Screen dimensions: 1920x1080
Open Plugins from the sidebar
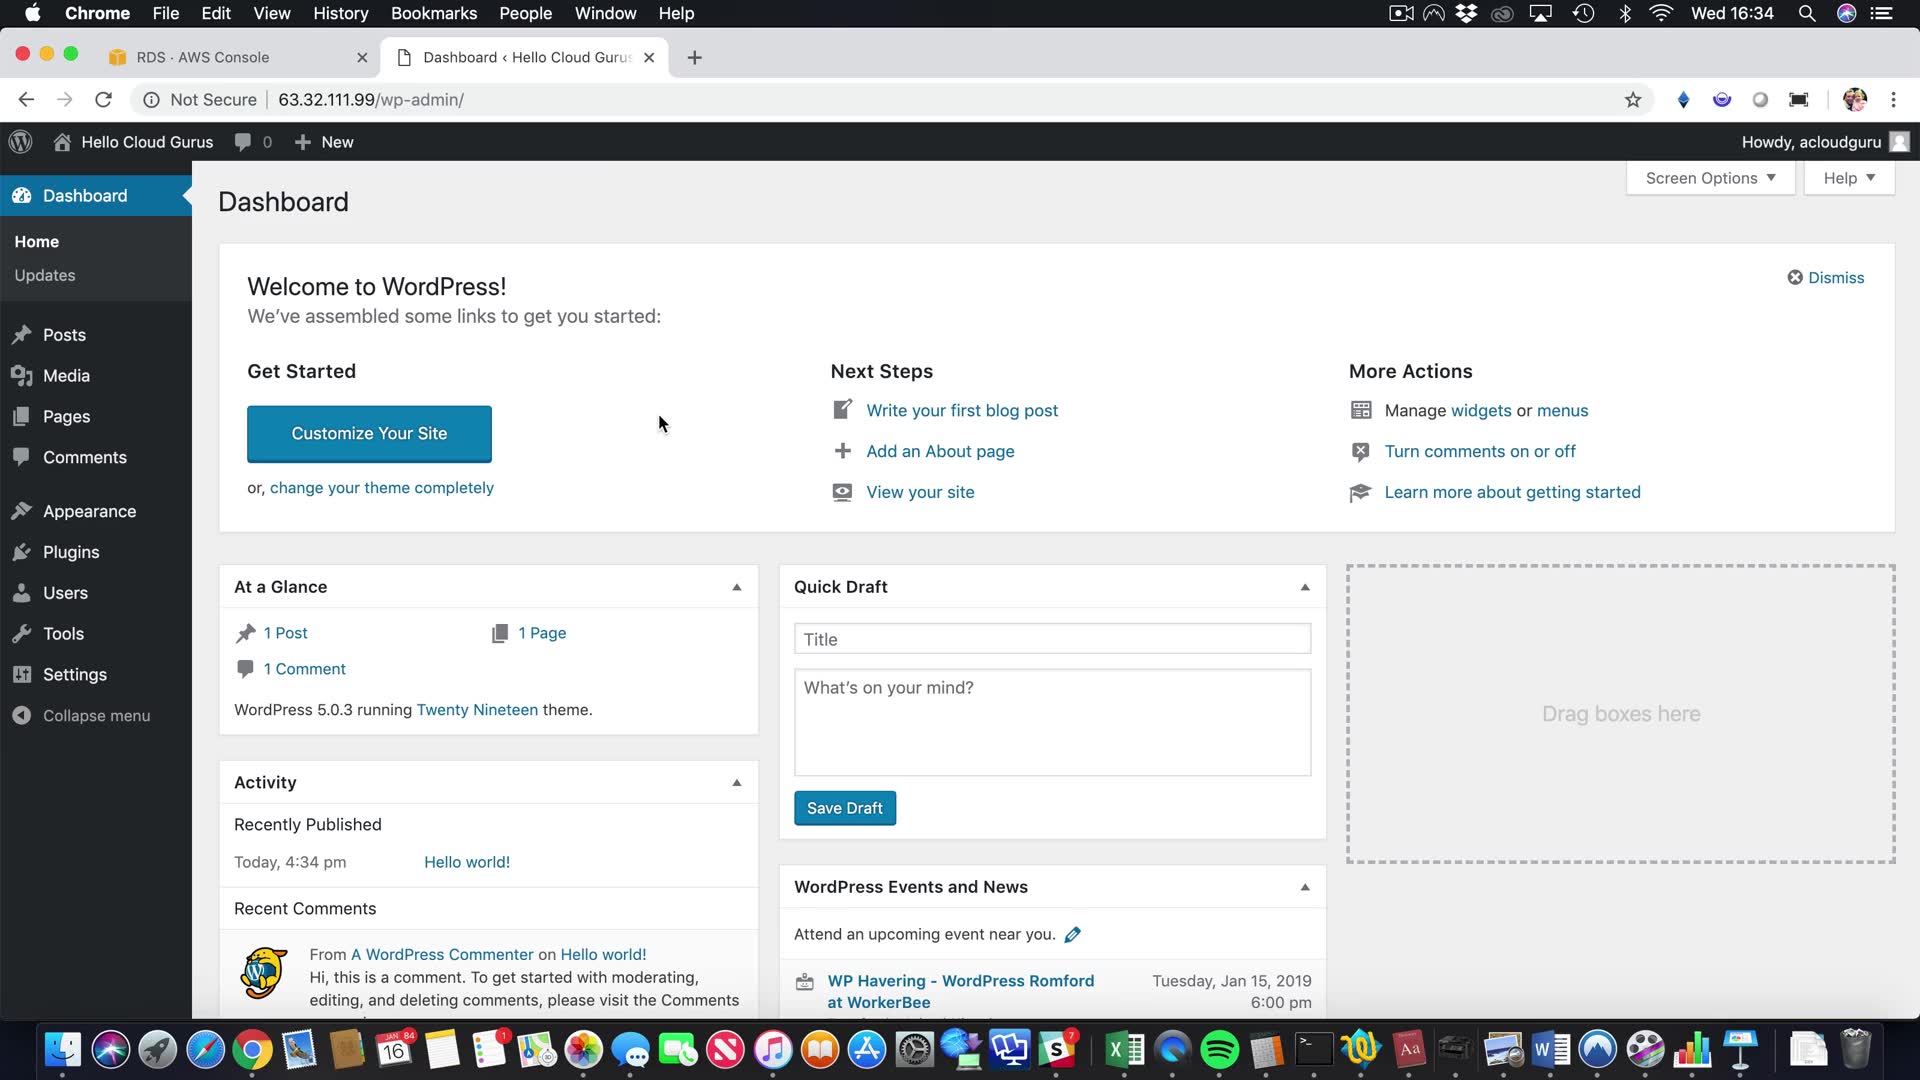[x=70, y=552]
